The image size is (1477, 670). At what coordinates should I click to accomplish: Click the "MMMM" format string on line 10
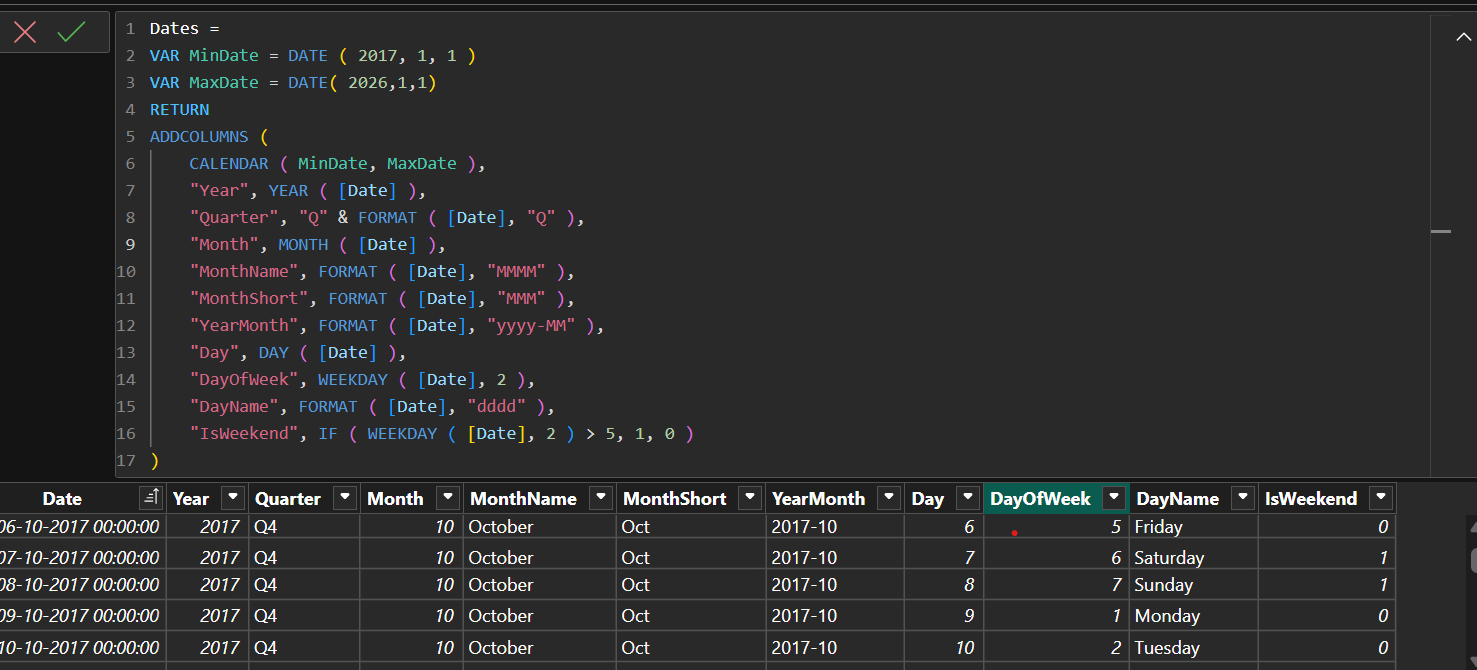517,272
